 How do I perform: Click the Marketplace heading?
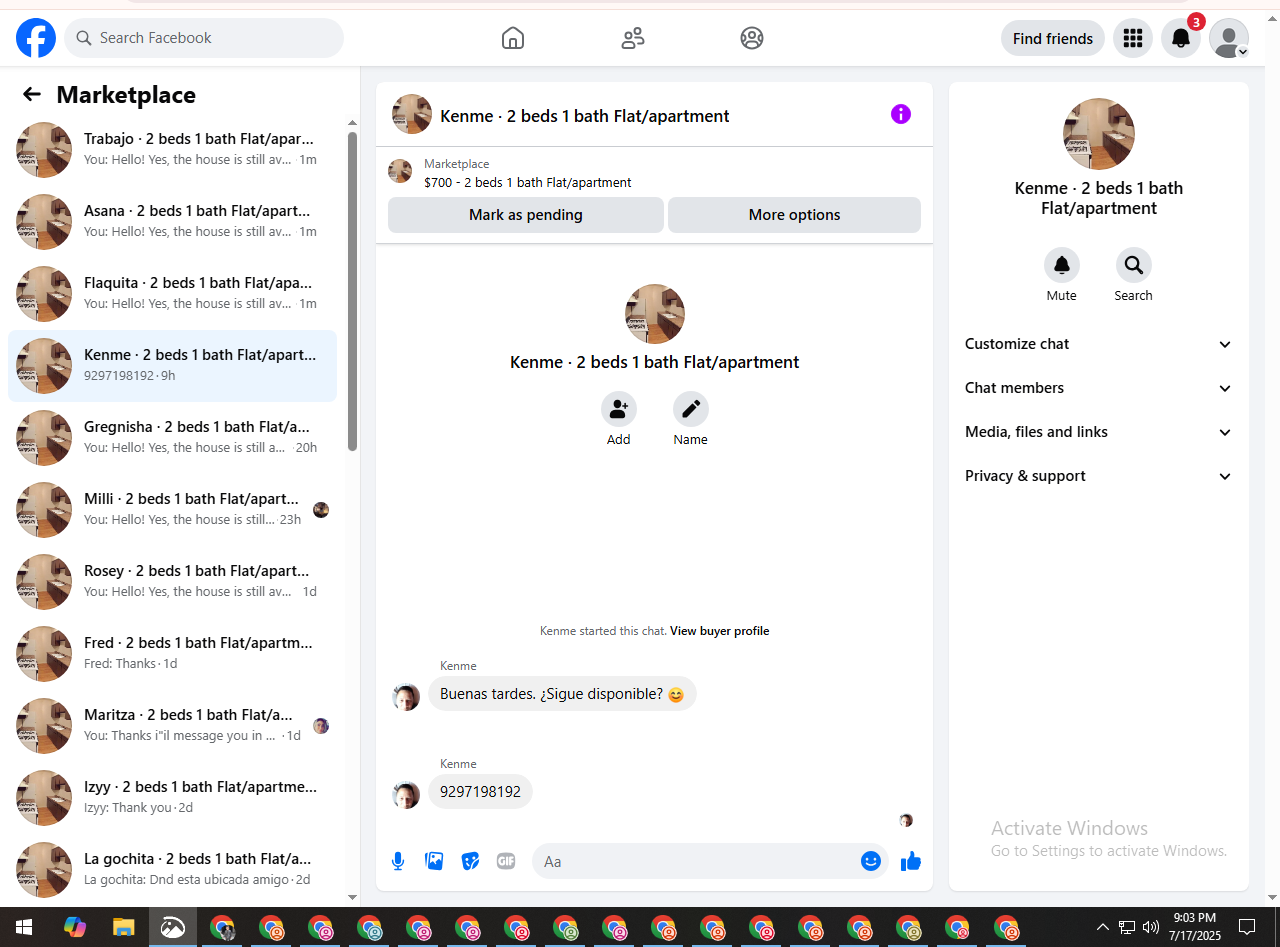click(126, 95)
